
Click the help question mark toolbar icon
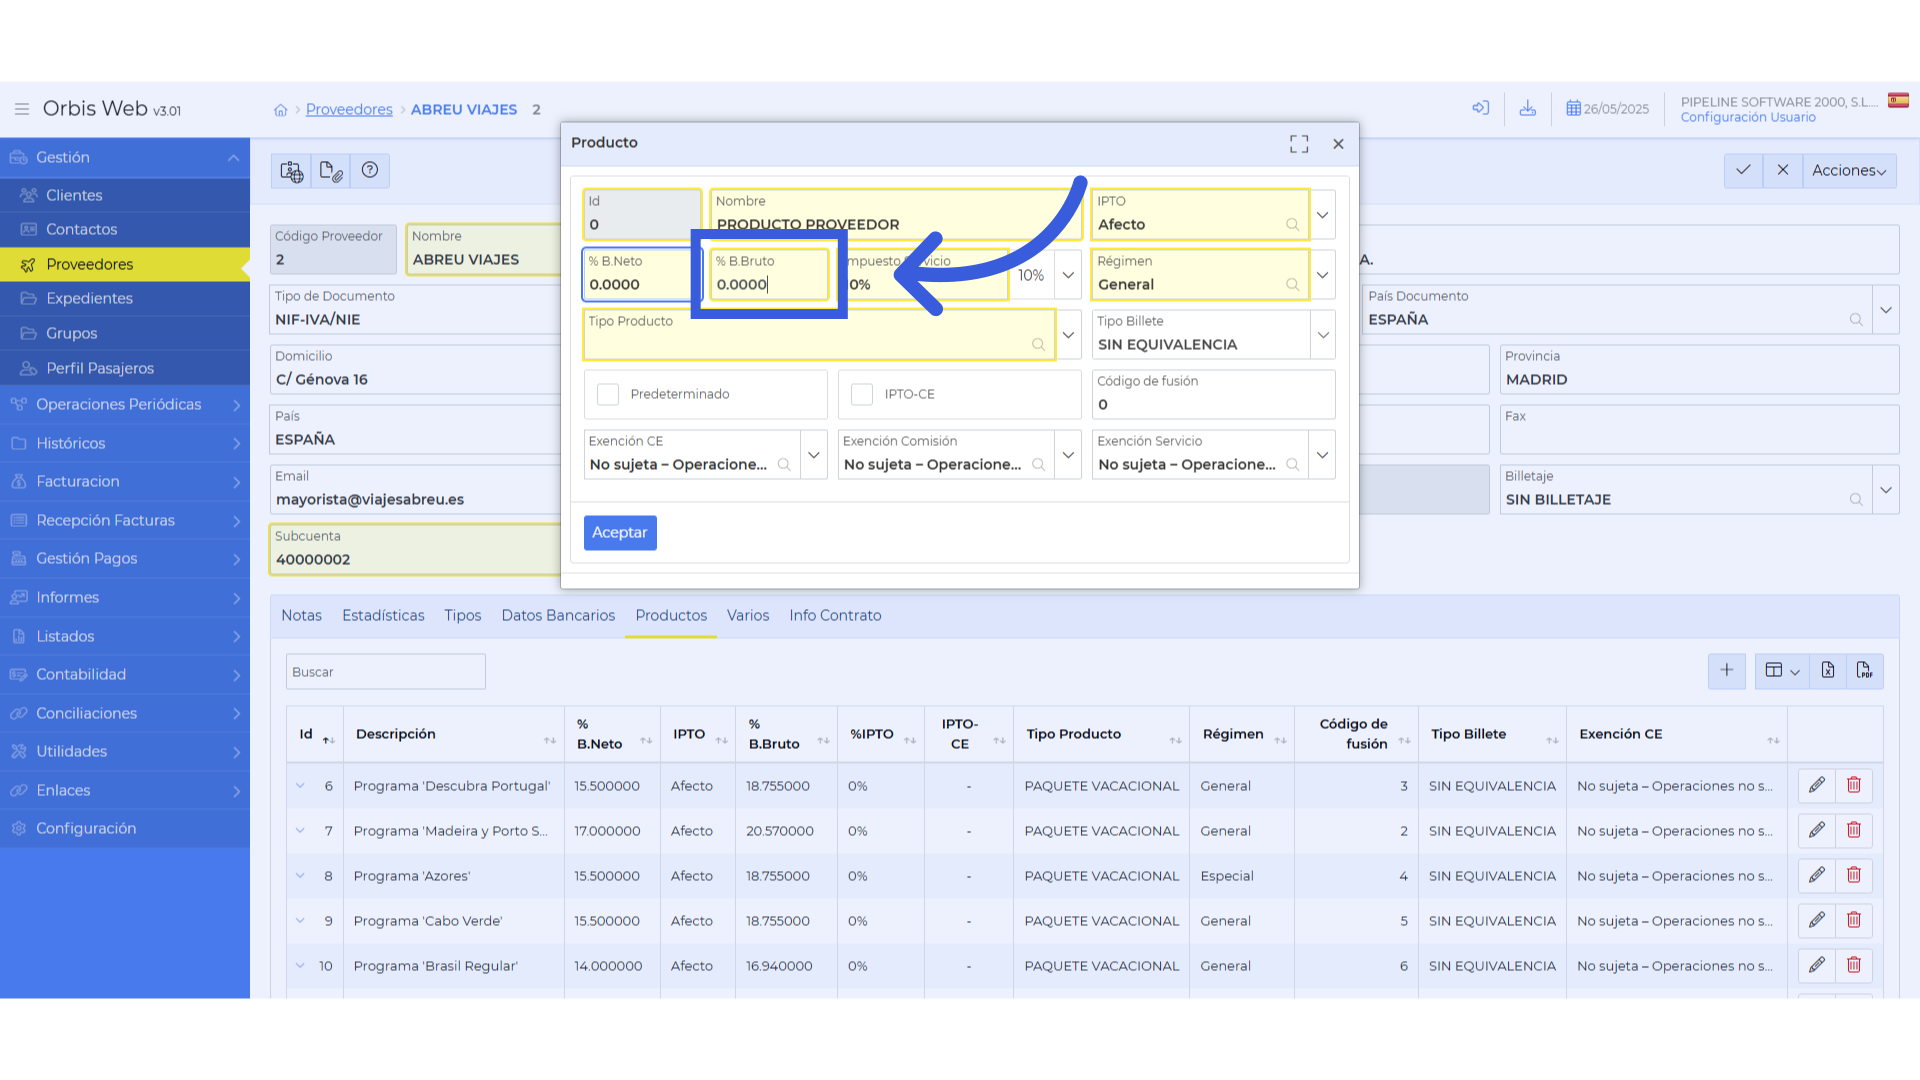point(370,171)
